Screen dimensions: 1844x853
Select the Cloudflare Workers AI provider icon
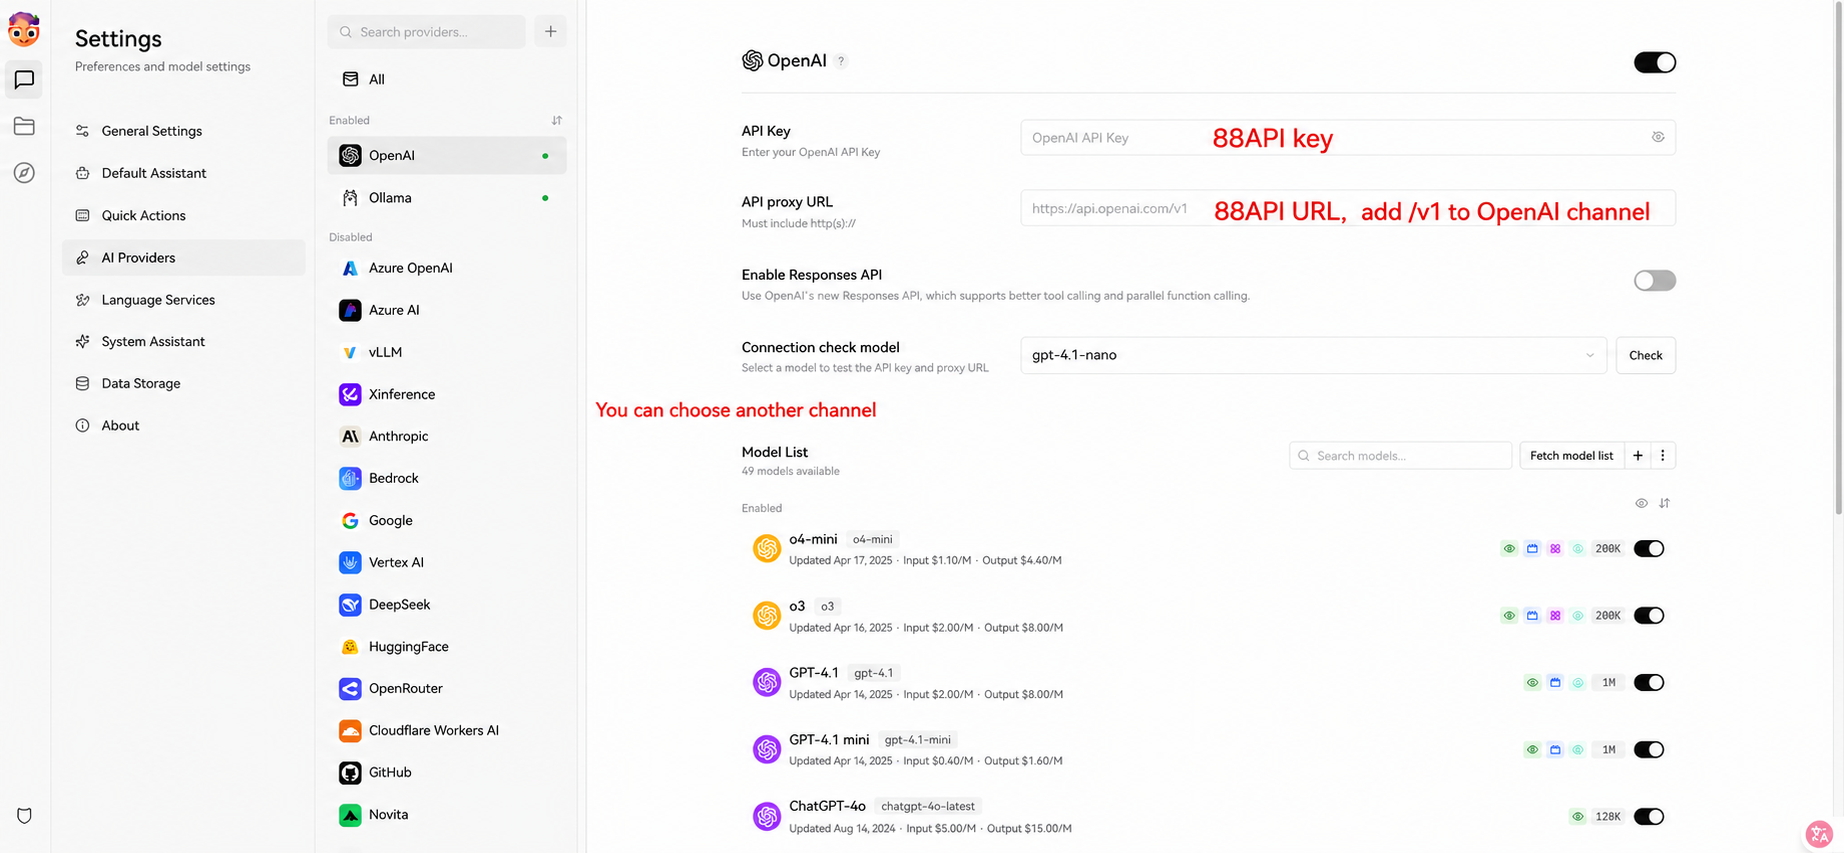click(x=350, y=730)
